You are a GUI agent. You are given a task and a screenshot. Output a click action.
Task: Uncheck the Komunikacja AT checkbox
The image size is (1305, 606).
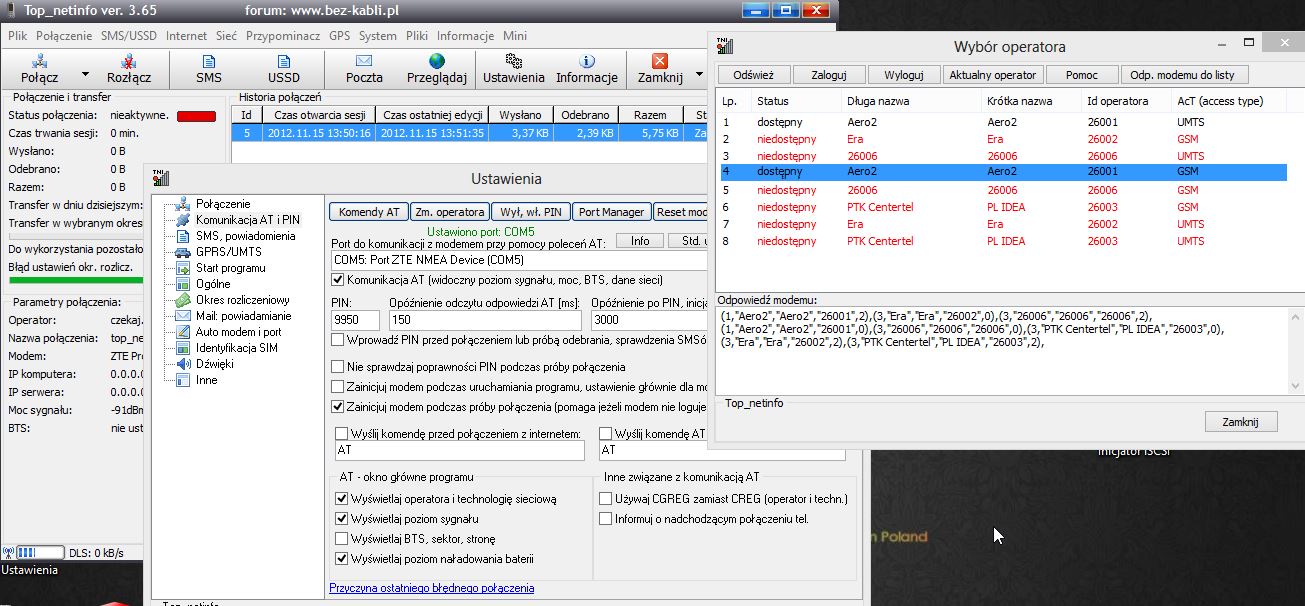[338, 280]
